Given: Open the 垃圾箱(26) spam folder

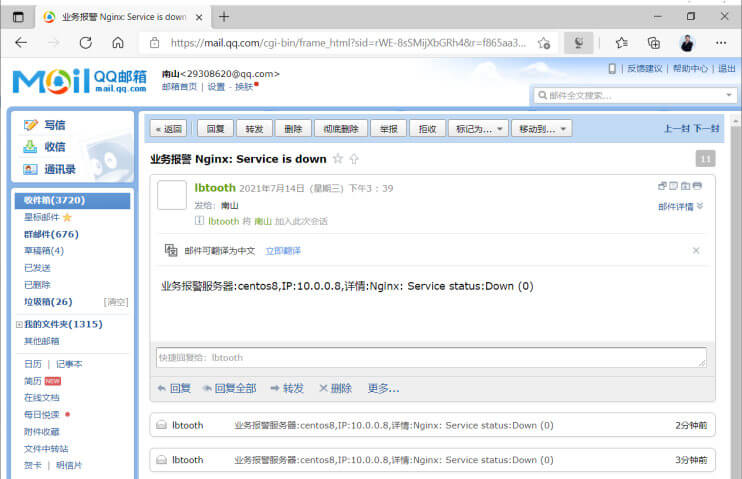Looking at the screenshot, I should [48, 302].
